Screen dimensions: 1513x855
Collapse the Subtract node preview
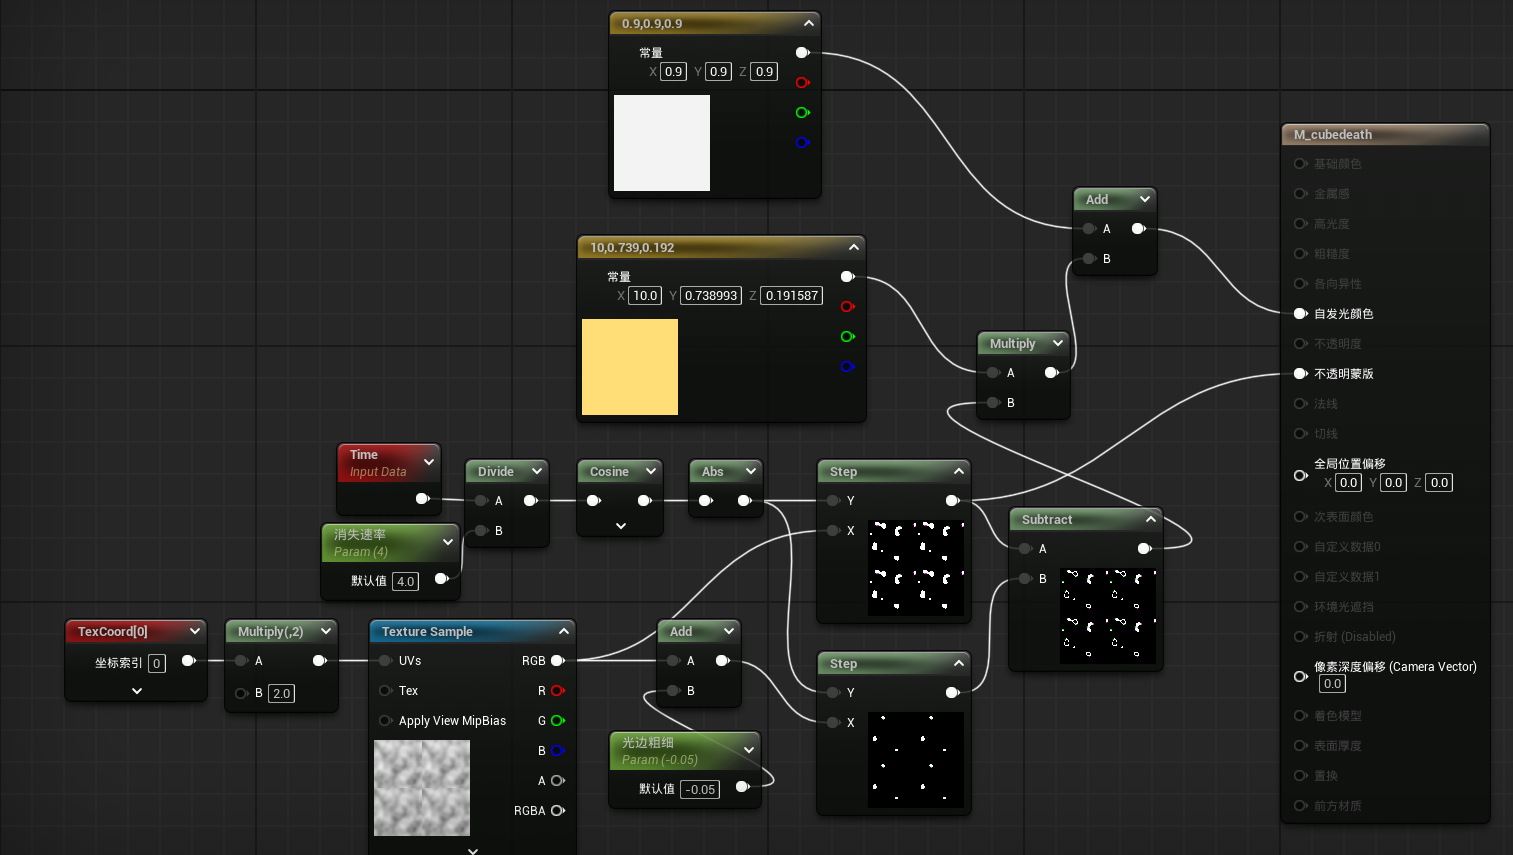pyautogui.click(x=1151, y=519)
